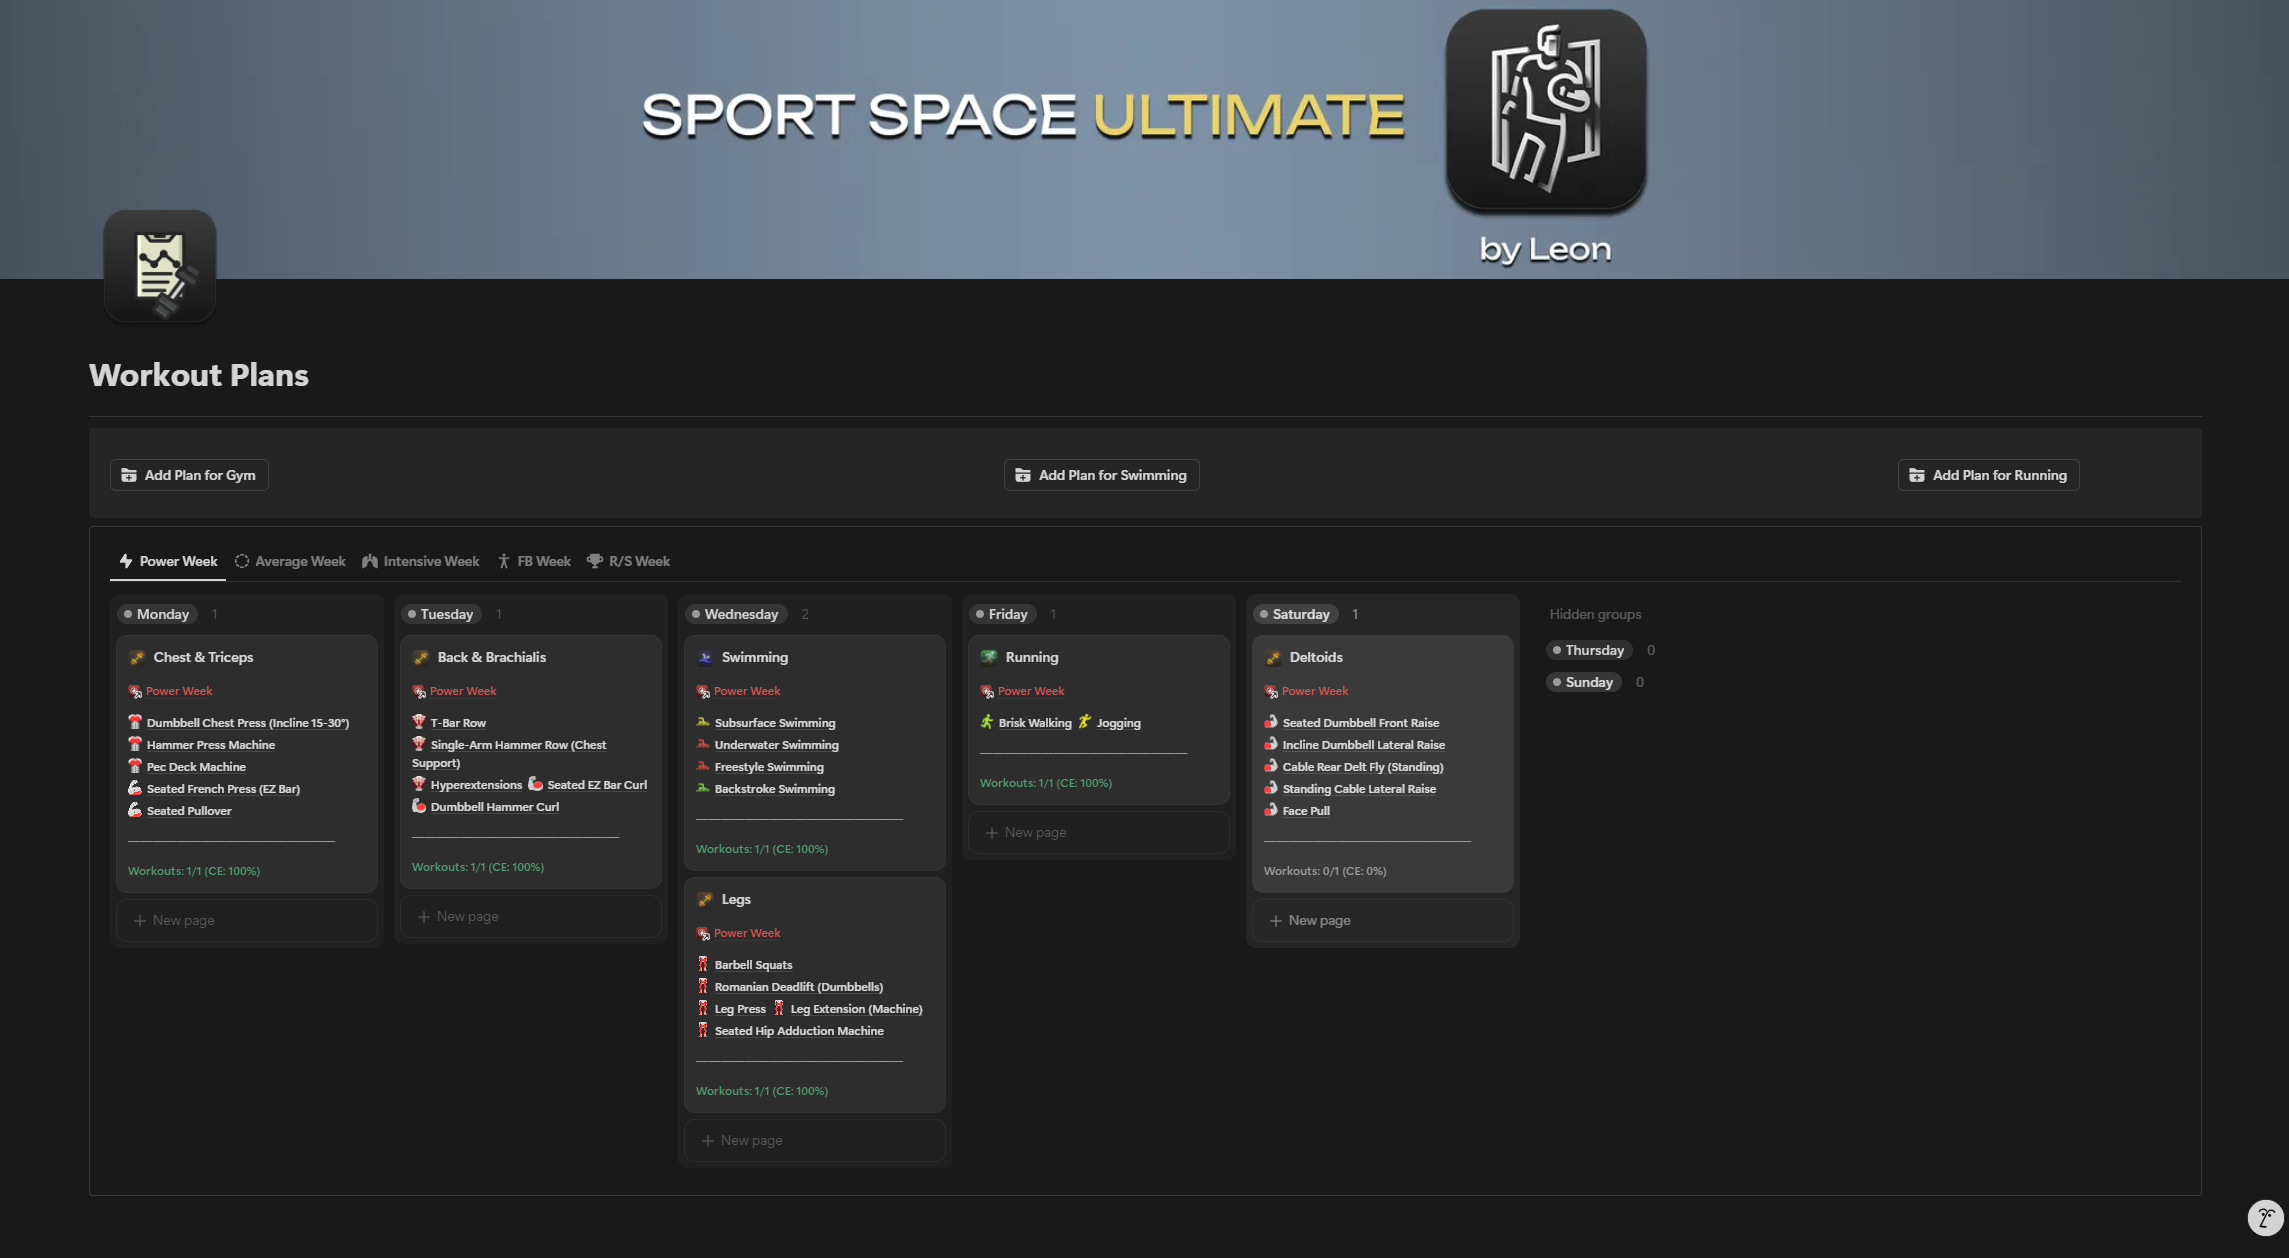Click icon beside Deltoids card title
Screen dimensions: 2289x1258
pos(1273,658)
